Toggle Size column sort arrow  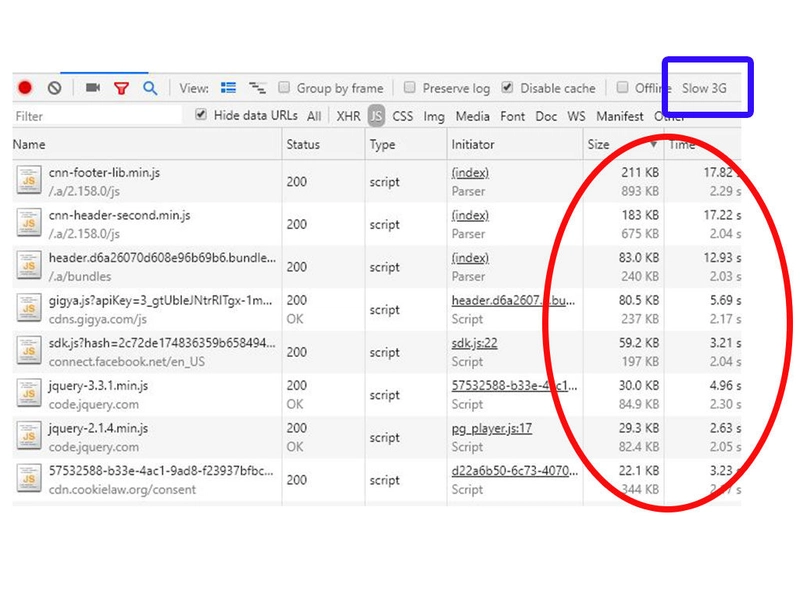coord(653,145)
